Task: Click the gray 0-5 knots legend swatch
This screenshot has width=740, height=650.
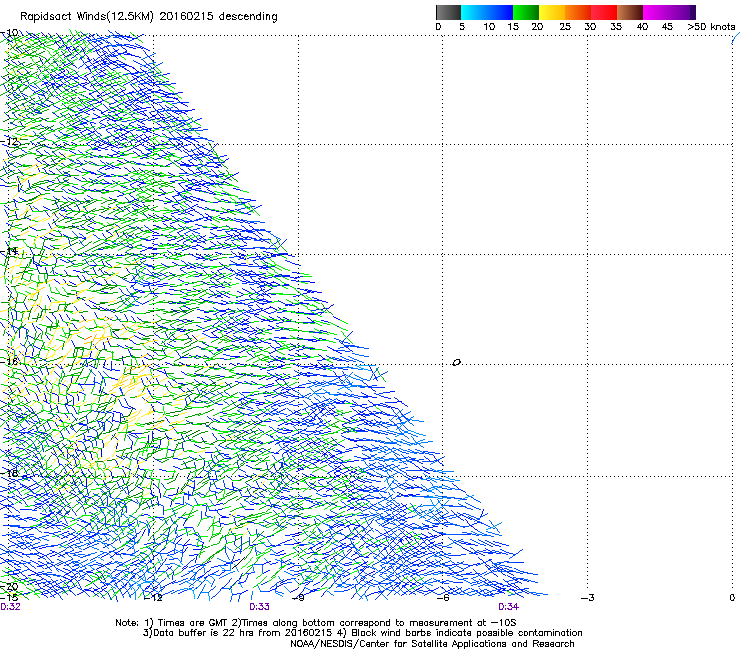Action: (x=448, y=12)
